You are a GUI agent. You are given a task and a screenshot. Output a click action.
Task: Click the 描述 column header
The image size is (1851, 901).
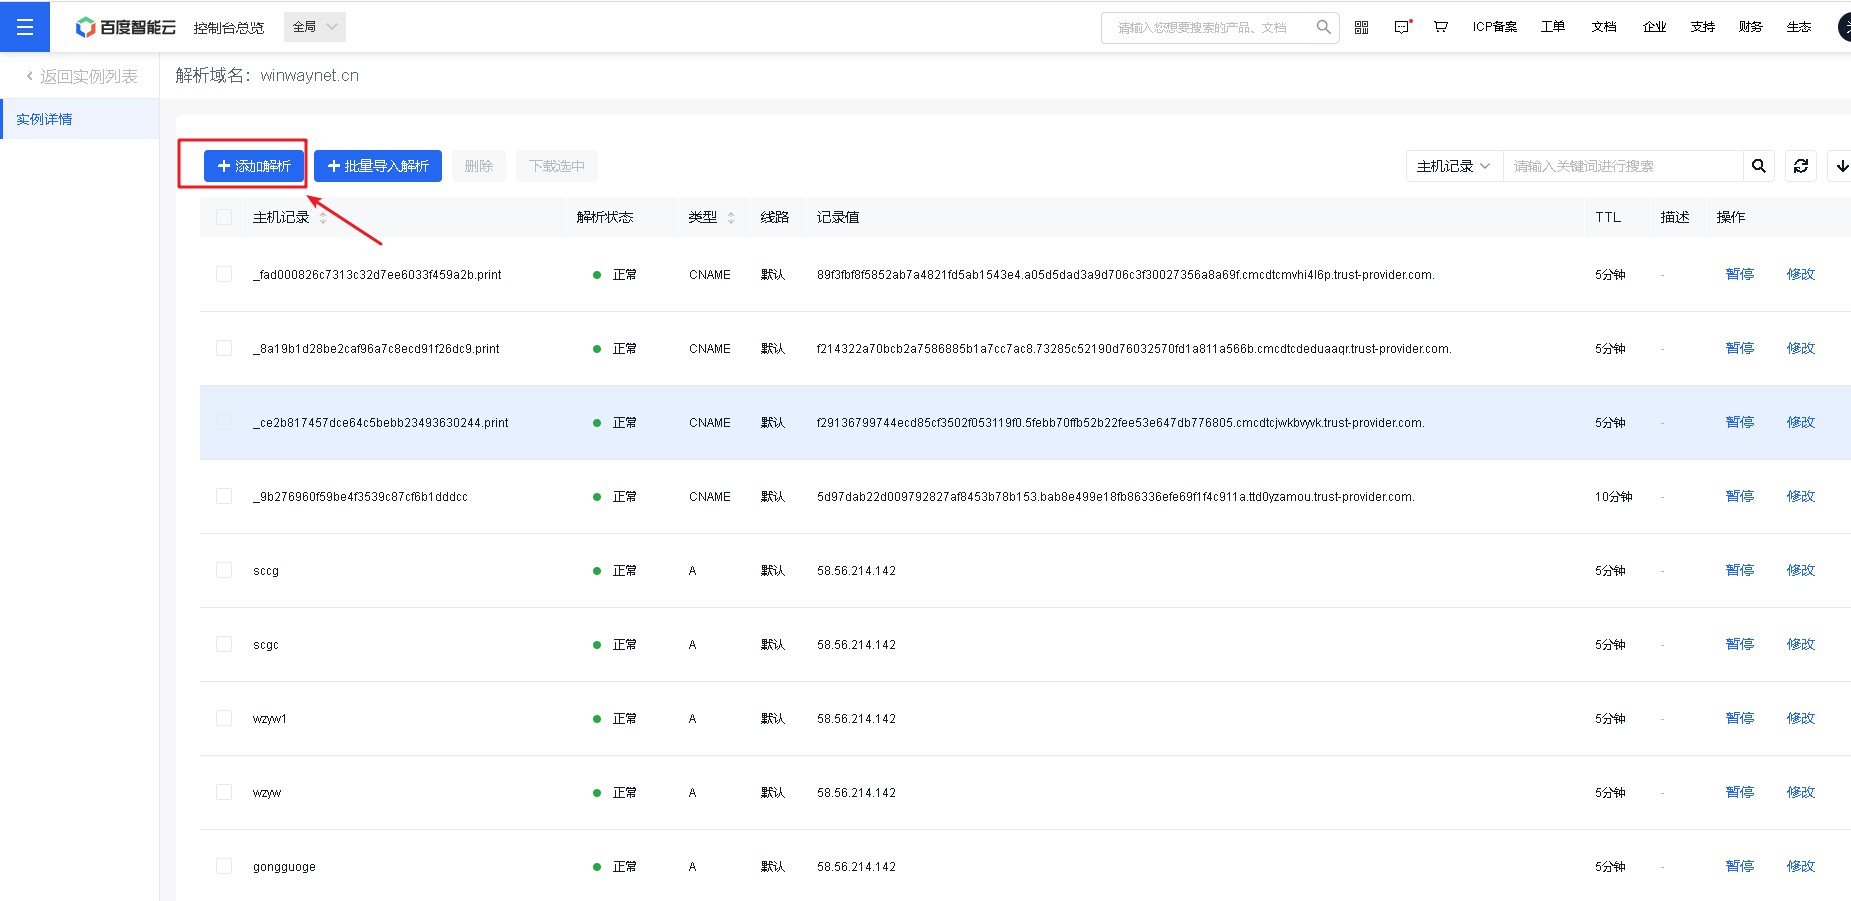point(1675,217)
